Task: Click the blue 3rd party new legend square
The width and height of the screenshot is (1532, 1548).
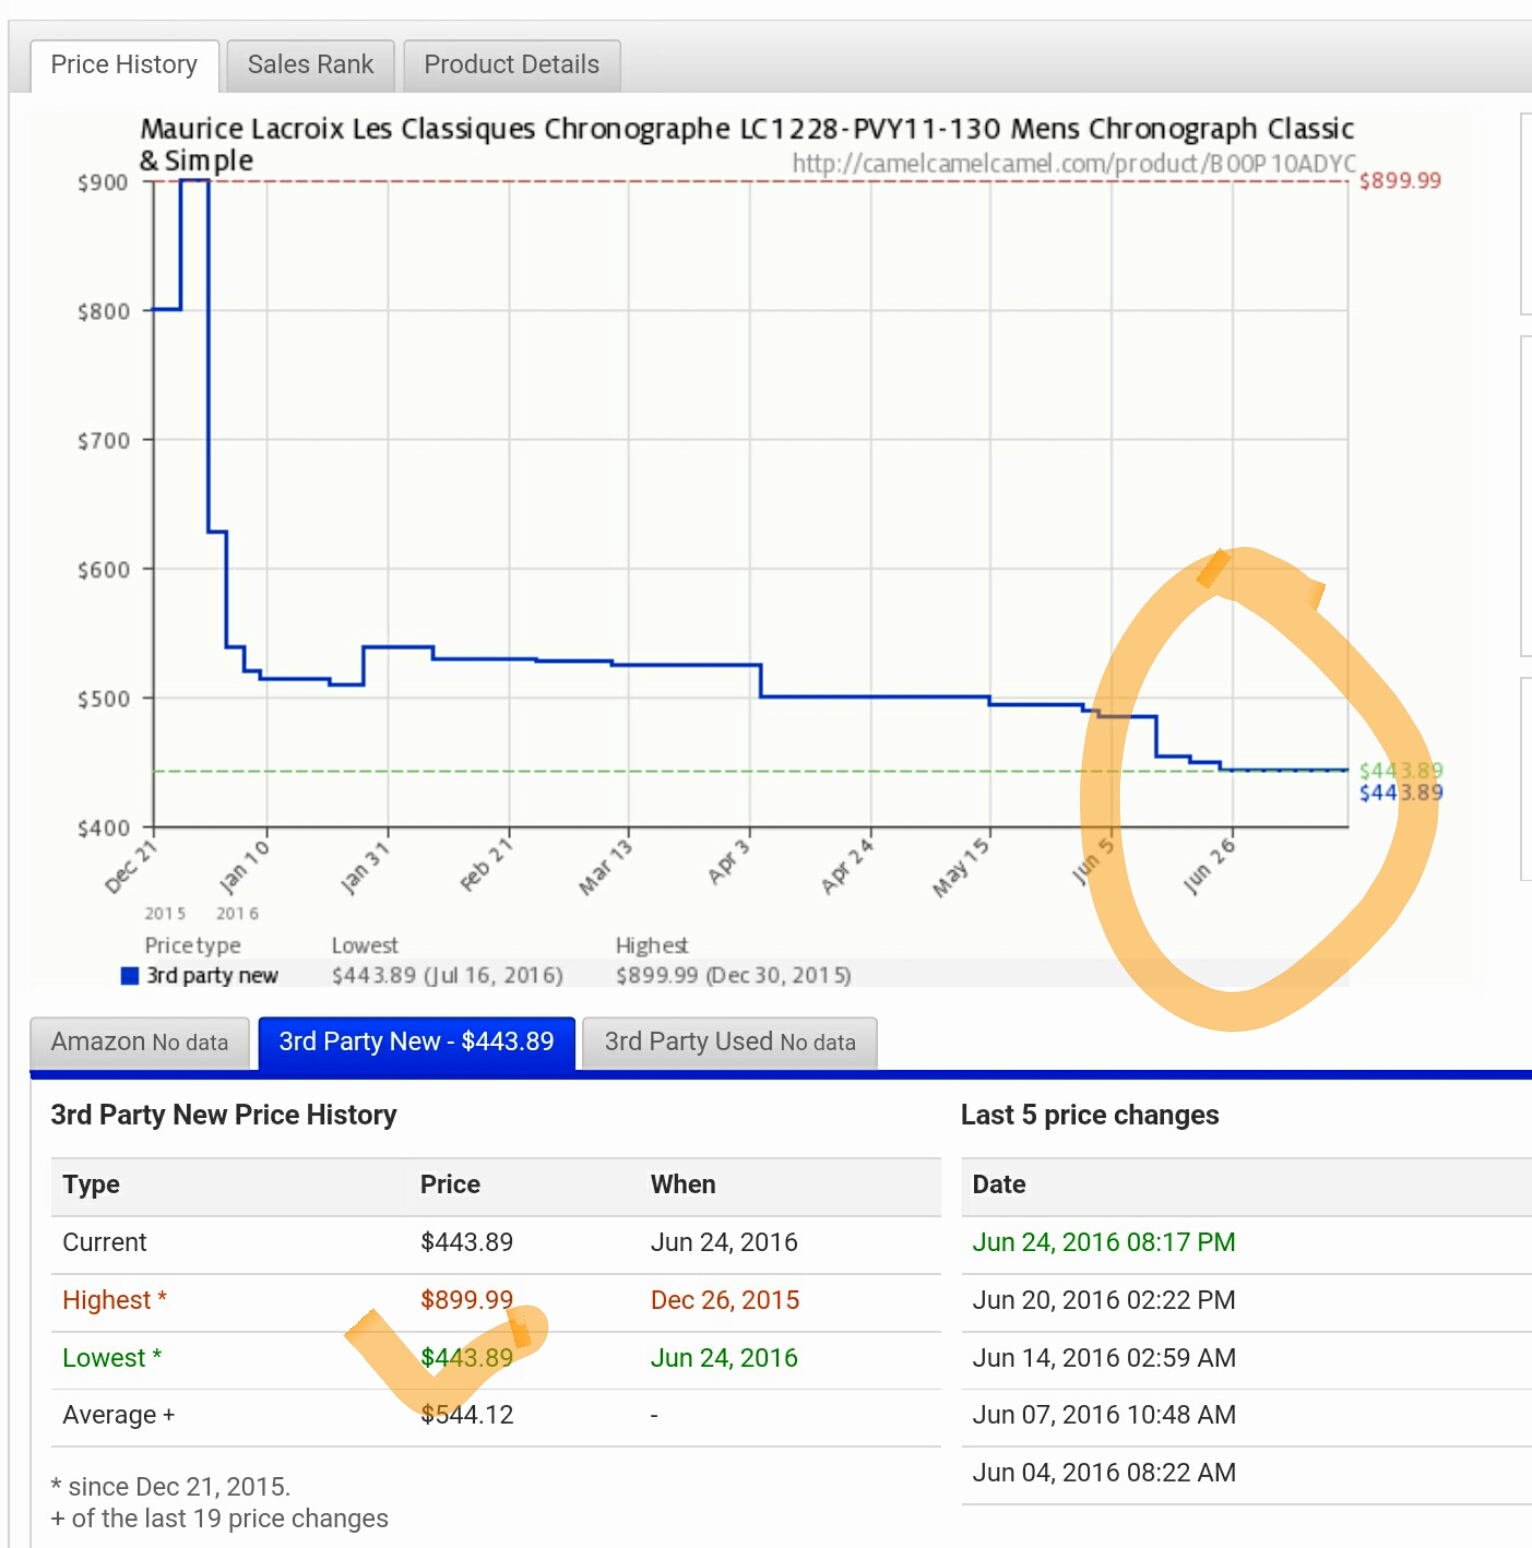Action: click(129, 976)
